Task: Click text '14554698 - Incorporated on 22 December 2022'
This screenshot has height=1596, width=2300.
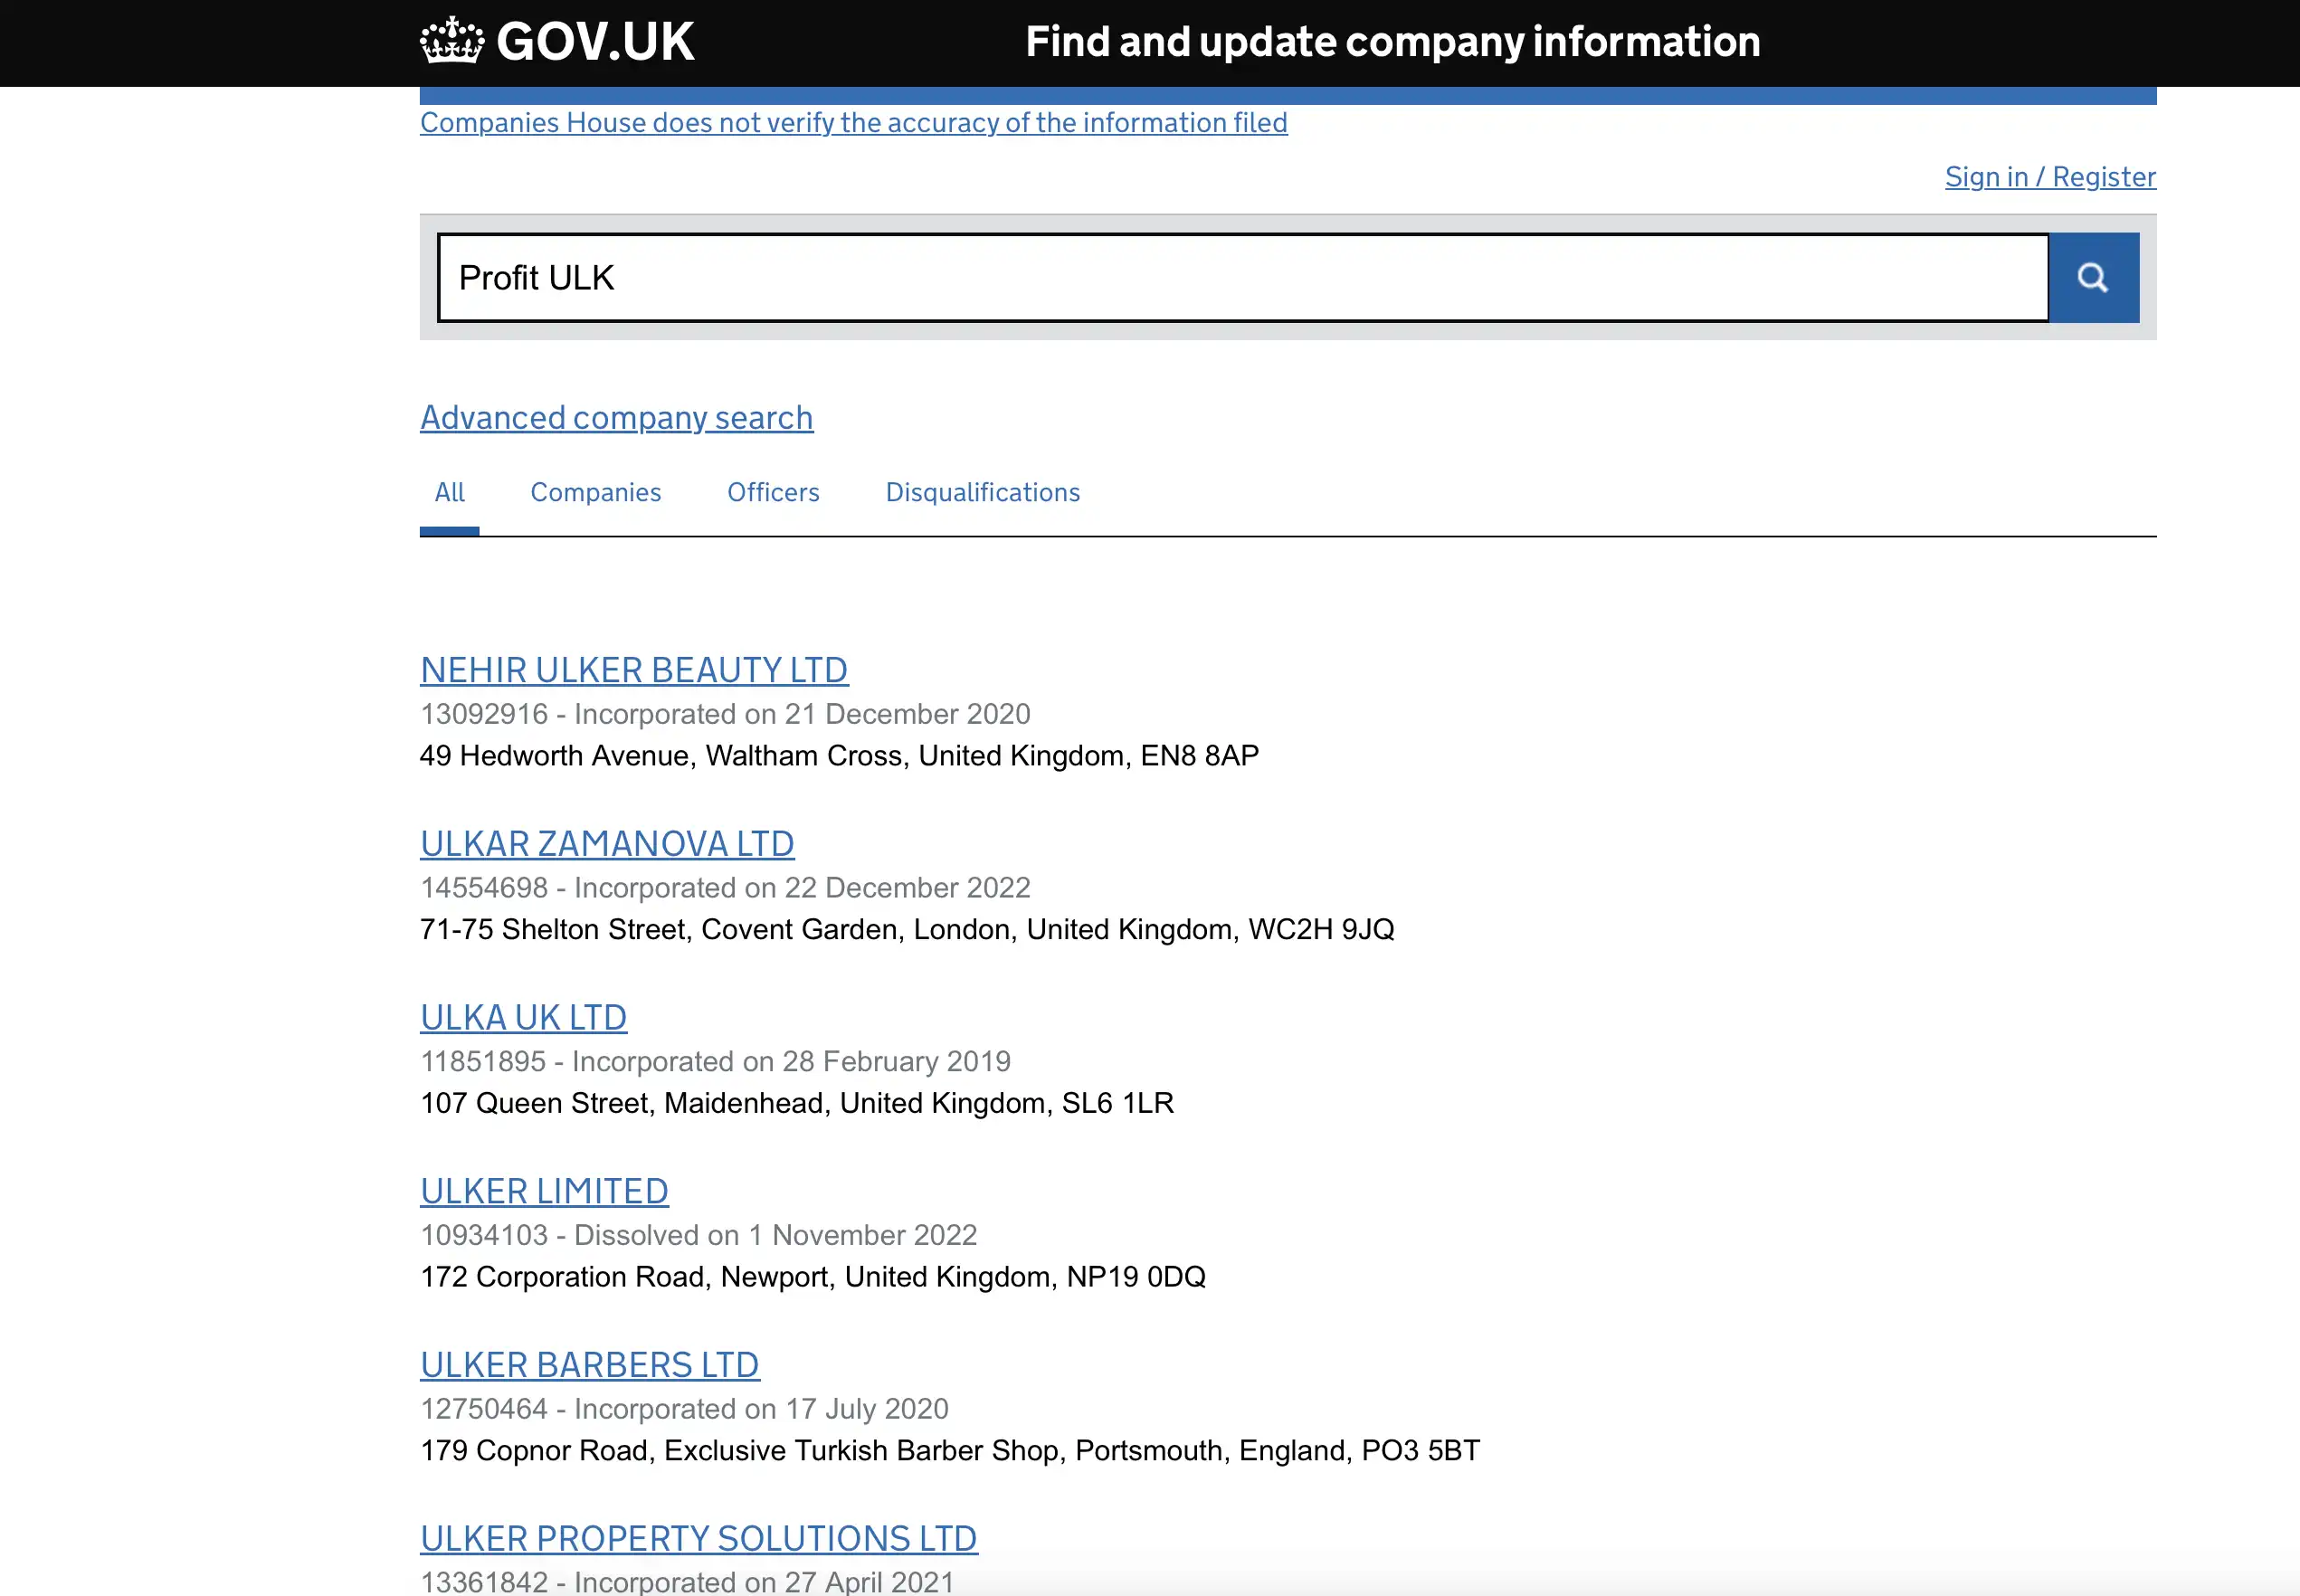Action: (725, 888)
